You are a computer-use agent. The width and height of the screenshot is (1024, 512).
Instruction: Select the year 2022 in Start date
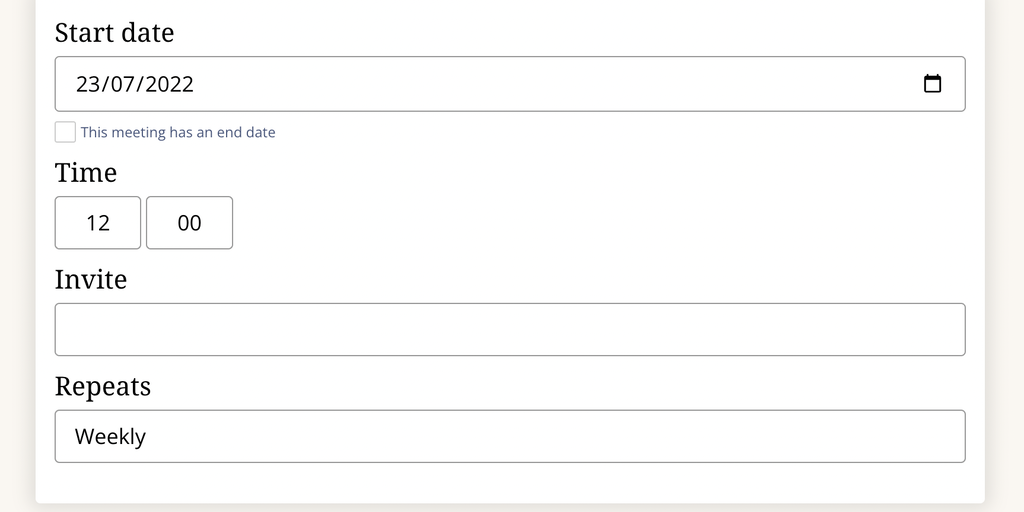click(x=169, y=84)
